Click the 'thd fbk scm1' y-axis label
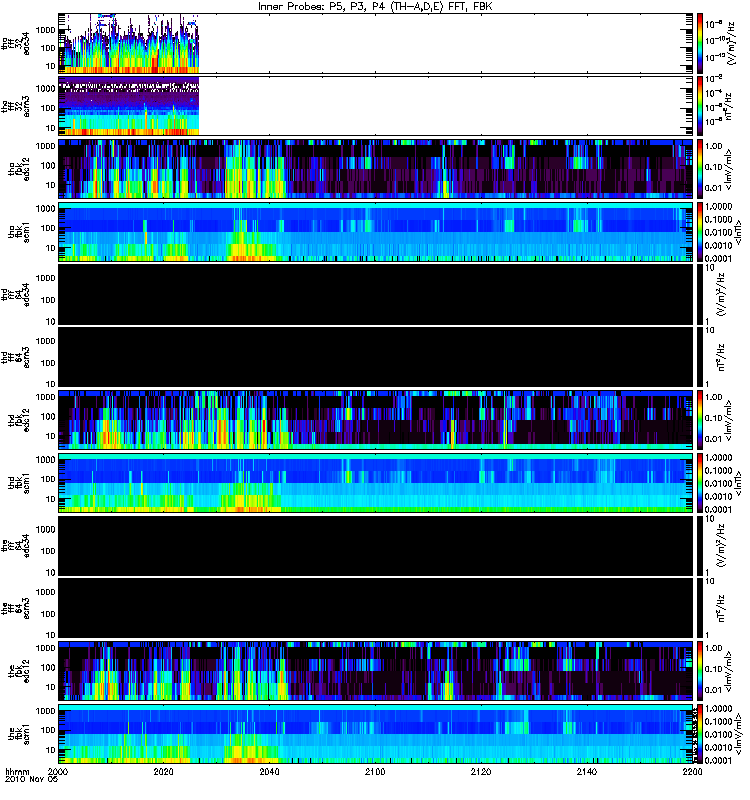Screen dimensions: 750x800 19,483
